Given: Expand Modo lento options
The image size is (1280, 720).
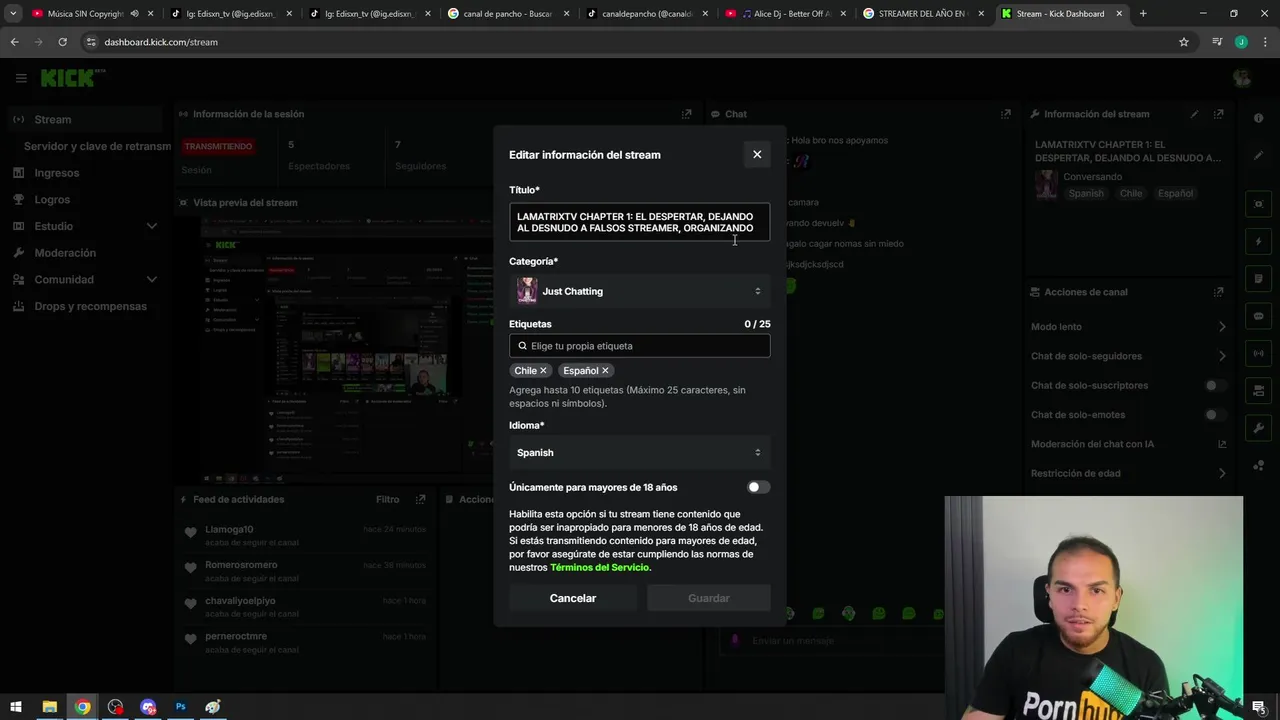Looking at the screenshot, I should pos(1221,327).
